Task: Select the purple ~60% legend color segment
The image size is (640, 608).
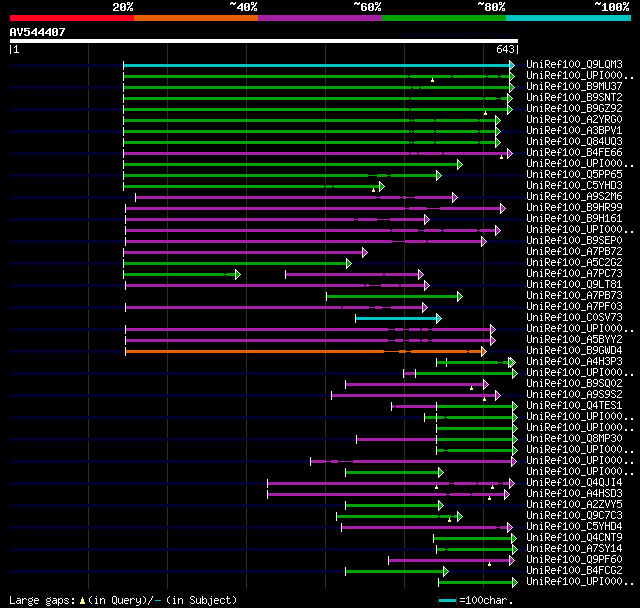Action: 320,18
